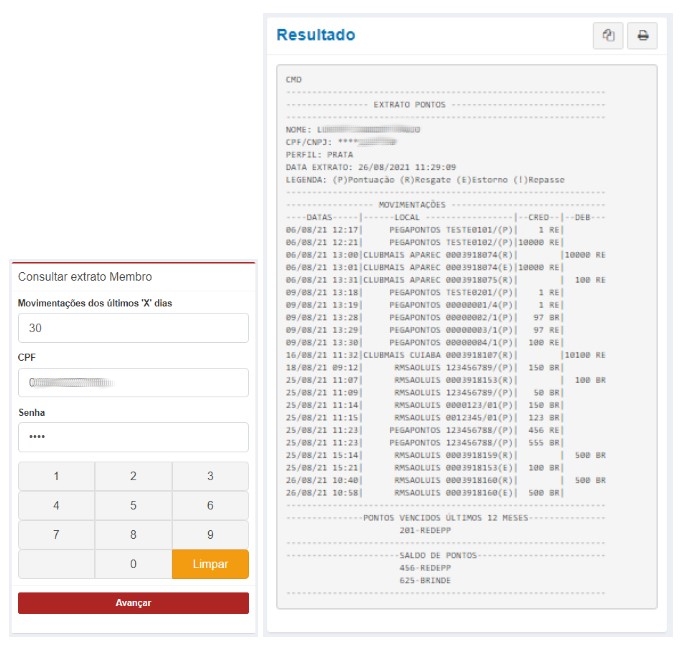Click into the CPF input field
691x645 pixels.
coord(133,382)
